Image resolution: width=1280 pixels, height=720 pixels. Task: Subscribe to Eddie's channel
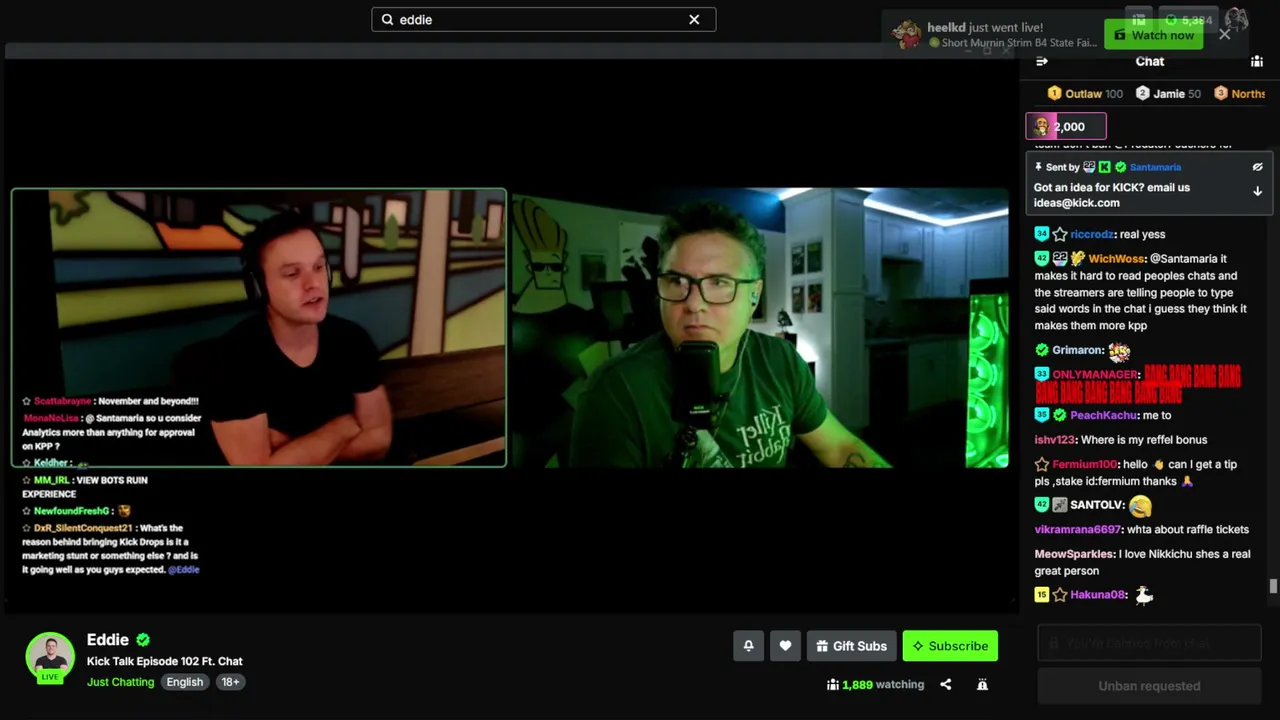coord(950,646)
